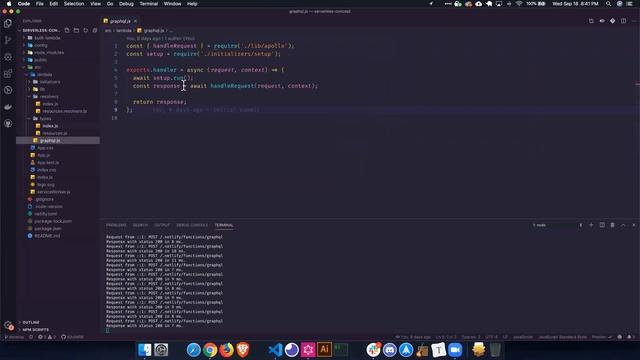640x360 pixels.
Task: Open the GitHub view in activity bar
Action: pyautogui.click(x=8, y=123)
